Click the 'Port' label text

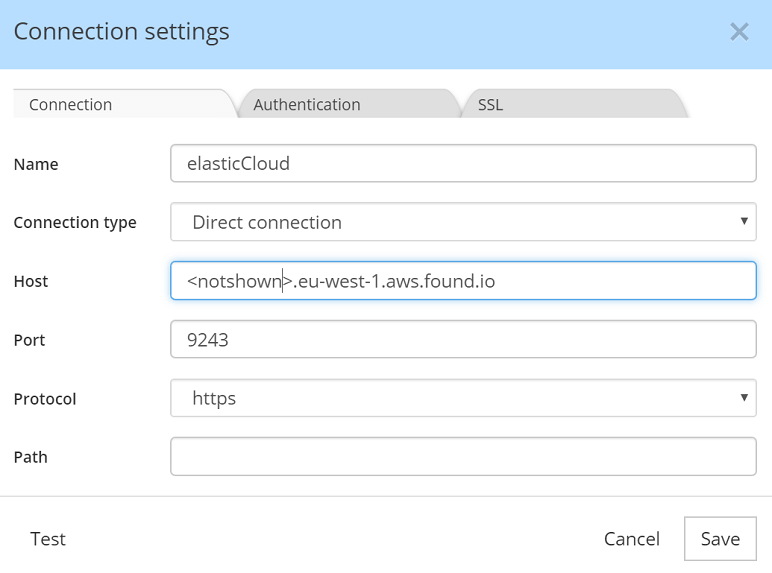coord(30,340)
